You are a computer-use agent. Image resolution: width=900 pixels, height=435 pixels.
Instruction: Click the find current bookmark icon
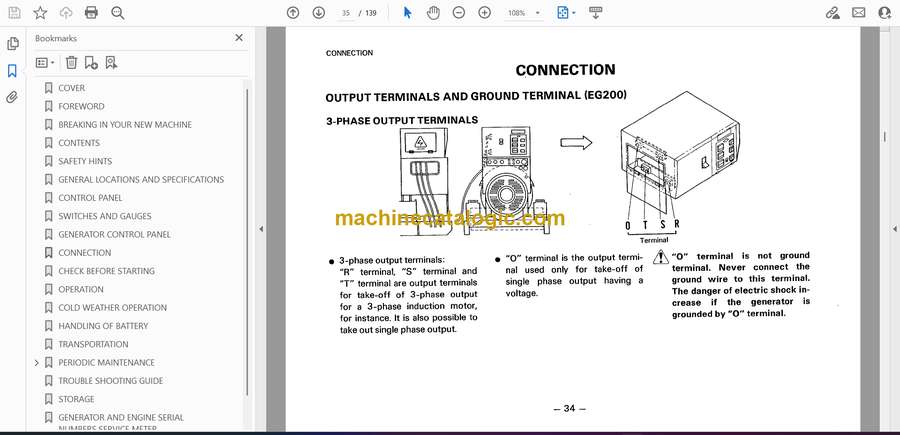[111, 63]
